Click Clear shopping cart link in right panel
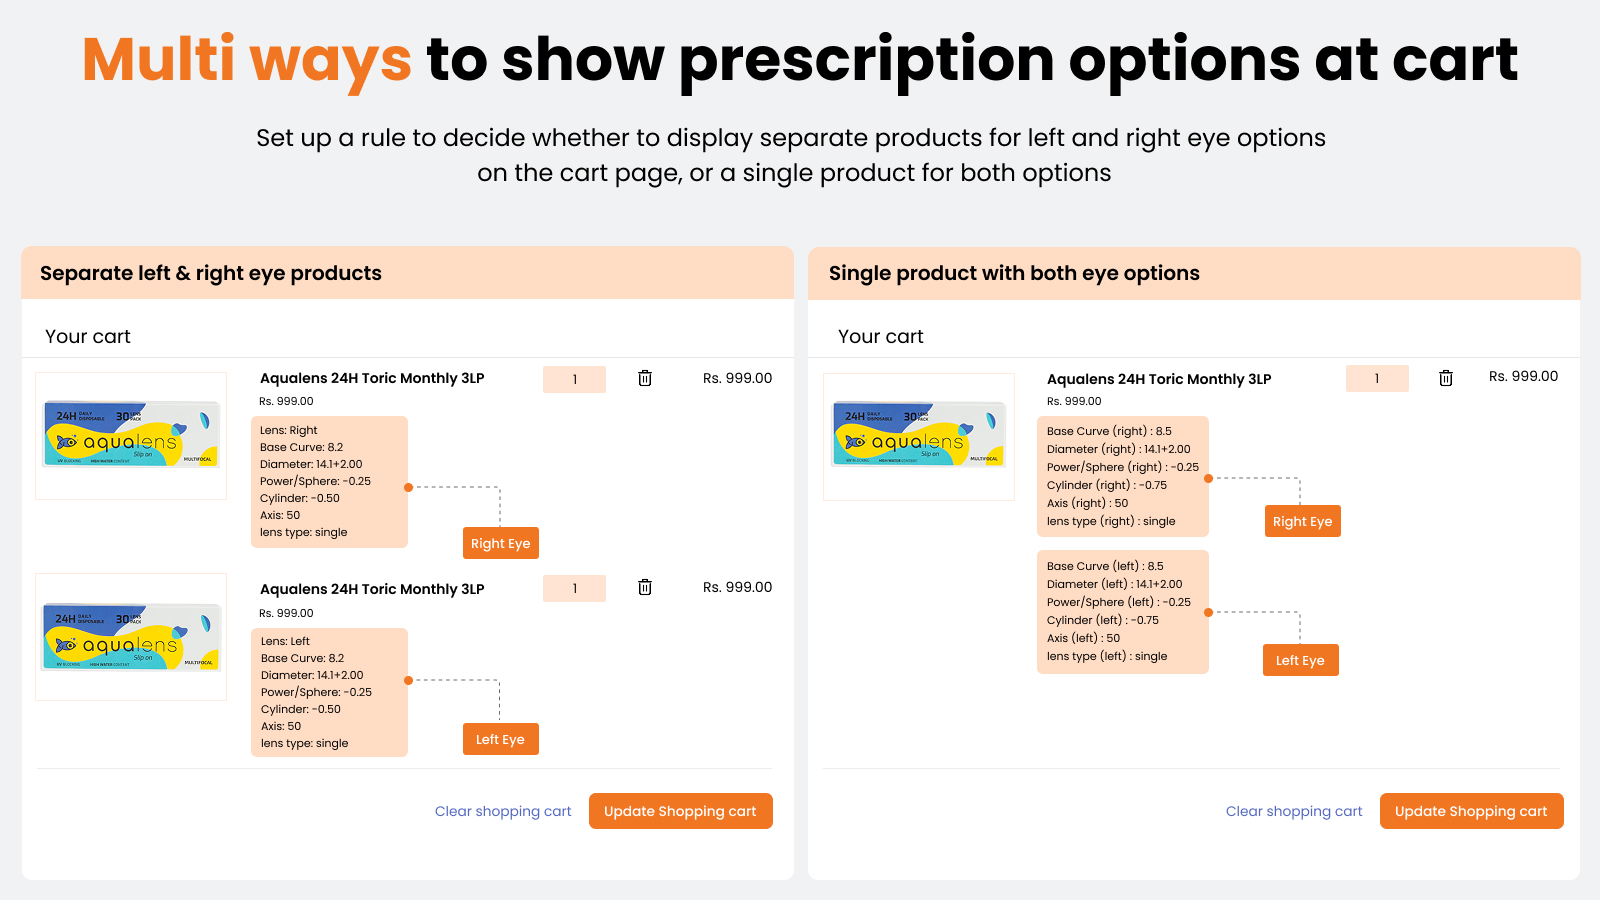Screen dimensions: 1600x900 click(1294, 811)
